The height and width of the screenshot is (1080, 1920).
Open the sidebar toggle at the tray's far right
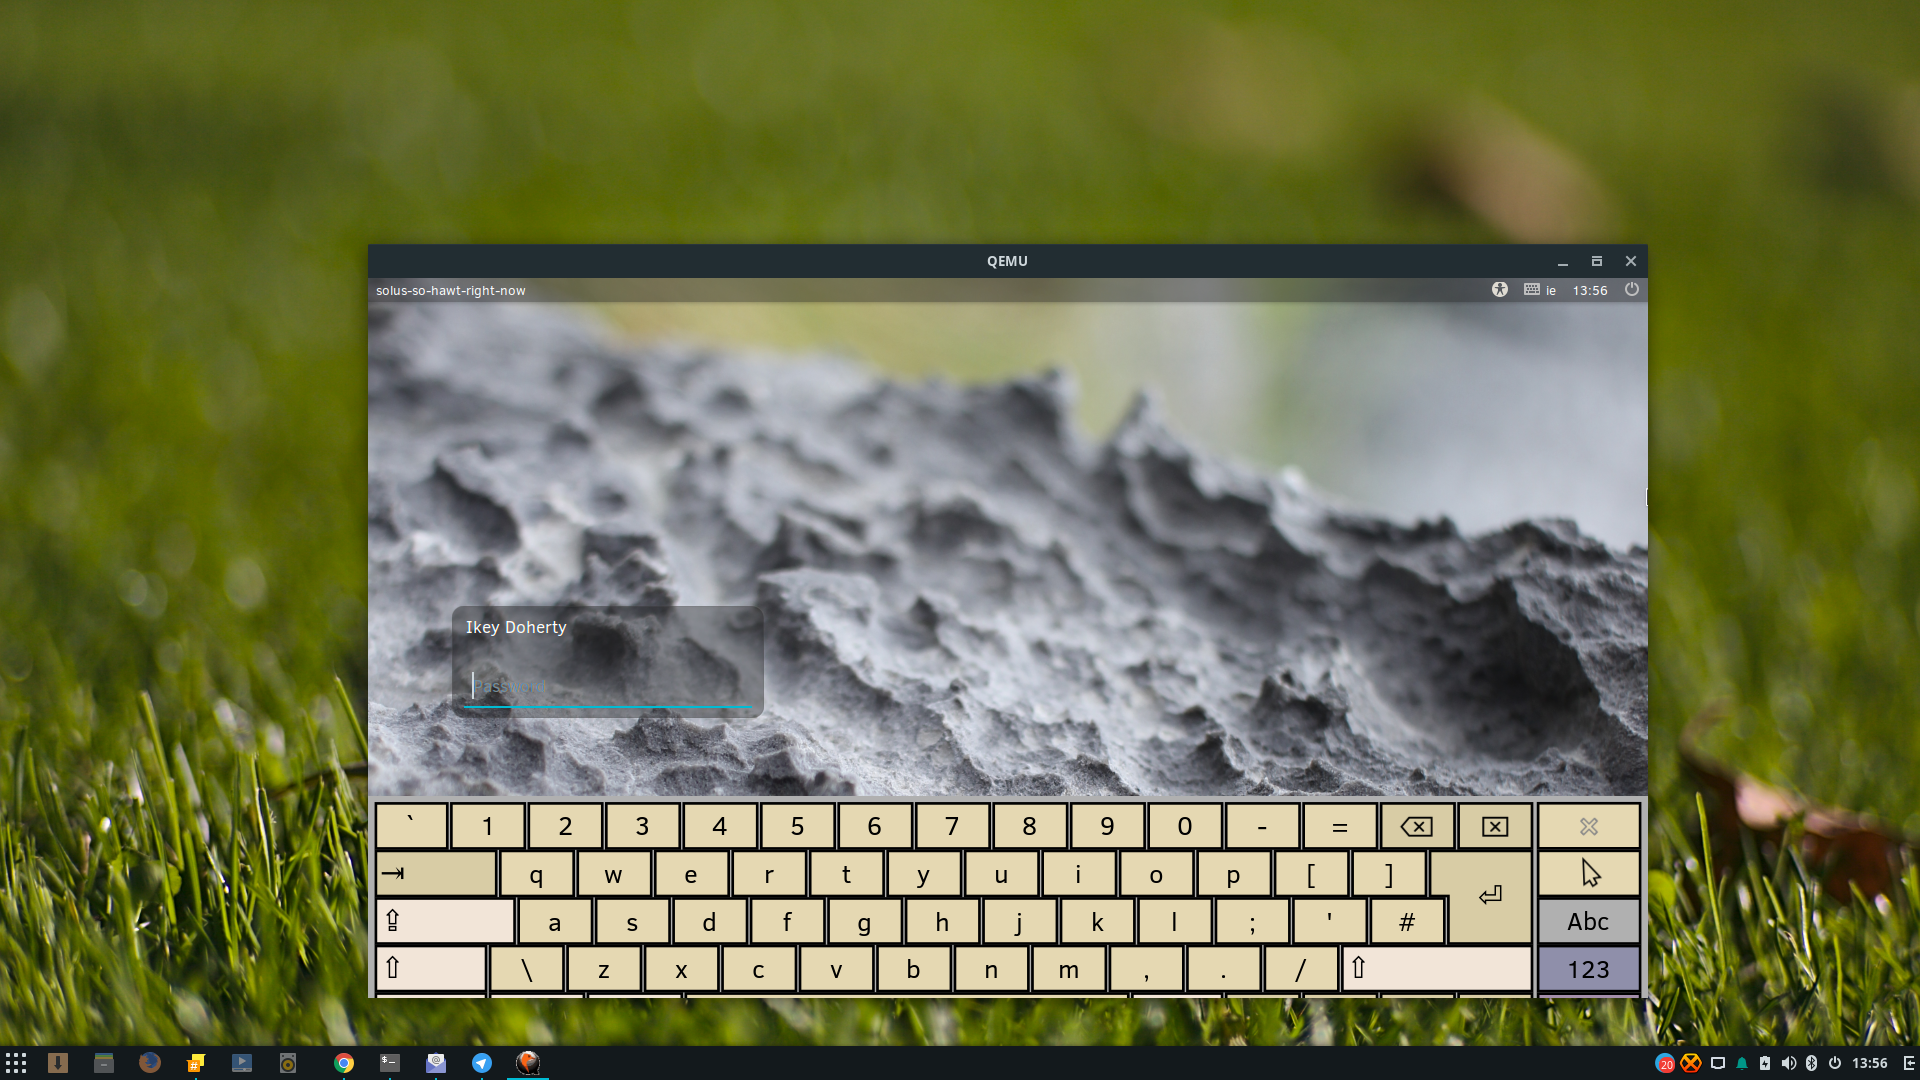tap(1908, 1063)
